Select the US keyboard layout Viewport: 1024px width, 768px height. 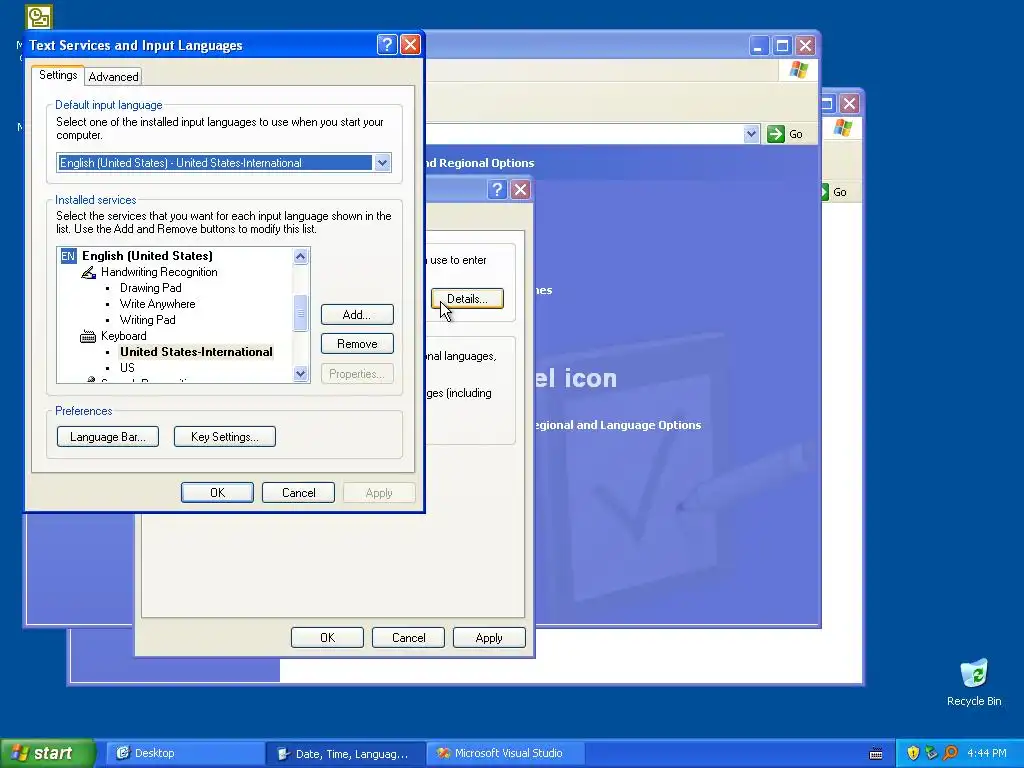coord(127,368)
